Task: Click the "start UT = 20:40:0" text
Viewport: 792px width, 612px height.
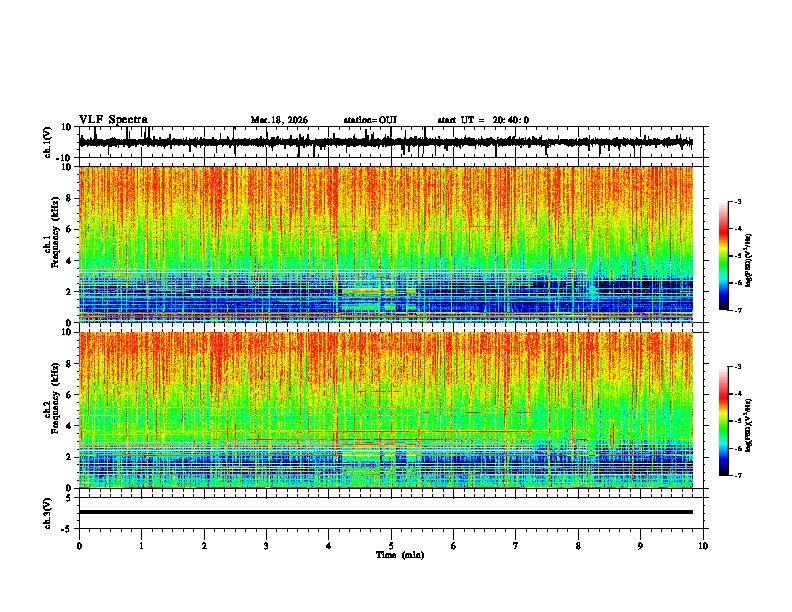Action: point(483,120)
